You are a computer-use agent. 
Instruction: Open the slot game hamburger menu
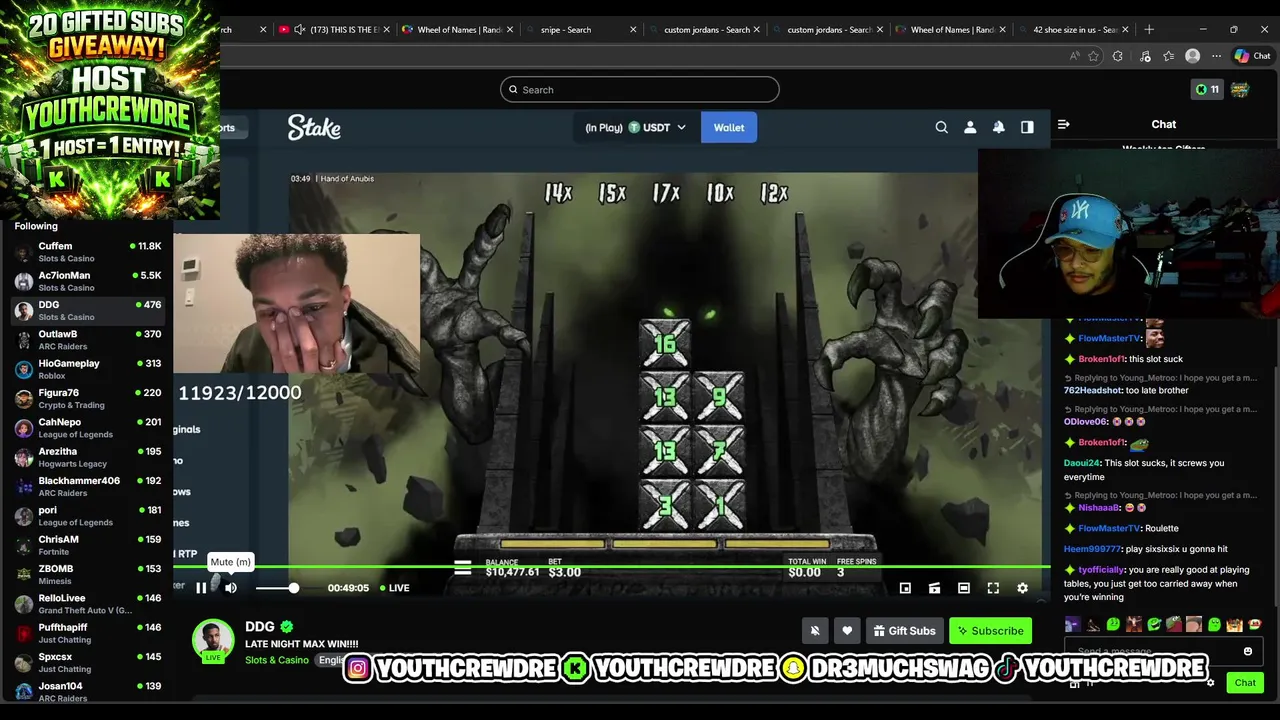click(x=462, y=568)
